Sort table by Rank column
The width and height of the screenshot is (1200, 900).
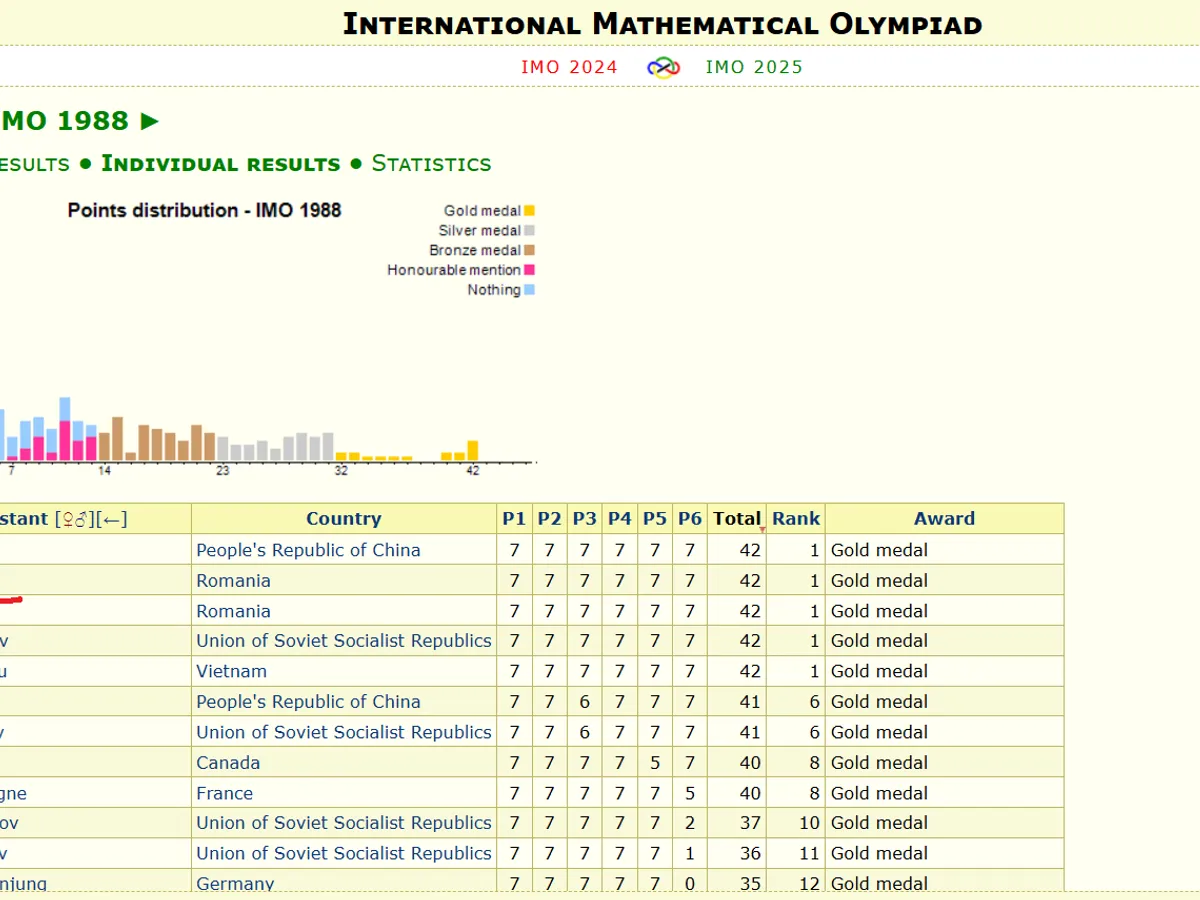(795, 519)
